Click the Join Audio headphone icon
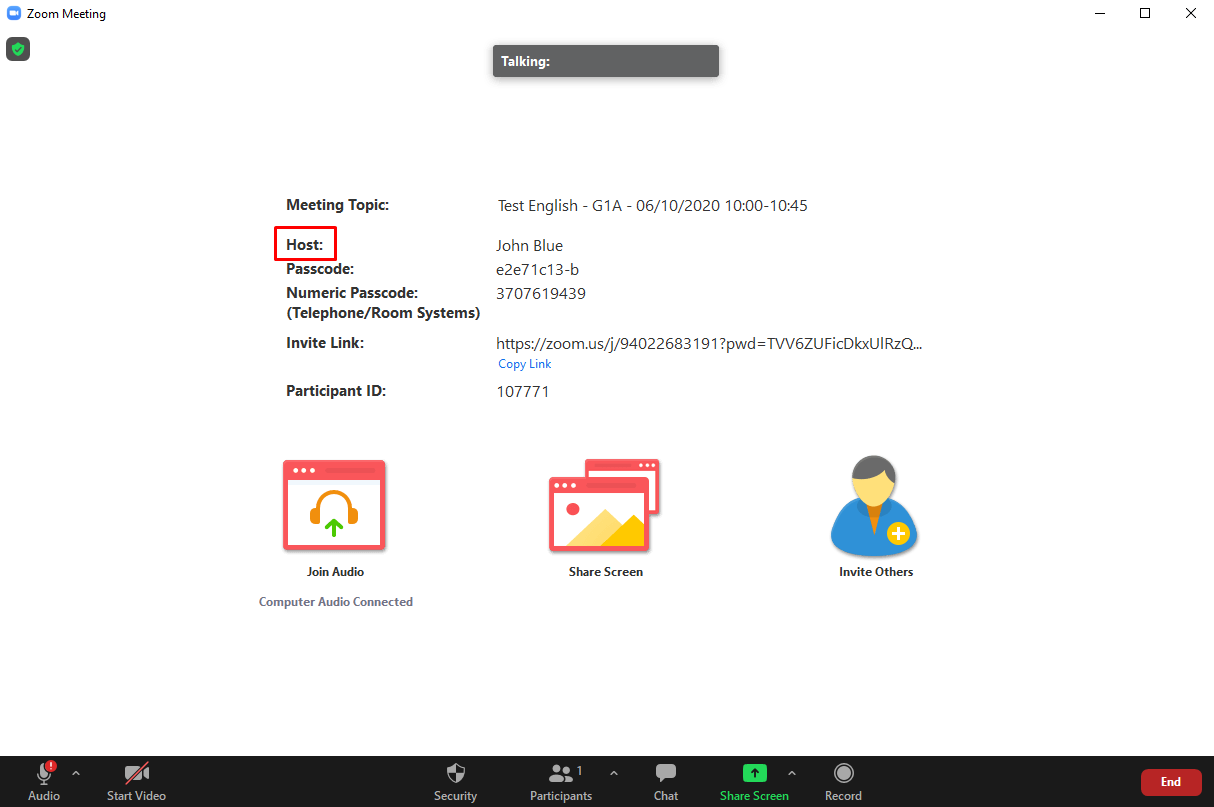1214x807 pixels. point(334,505)
